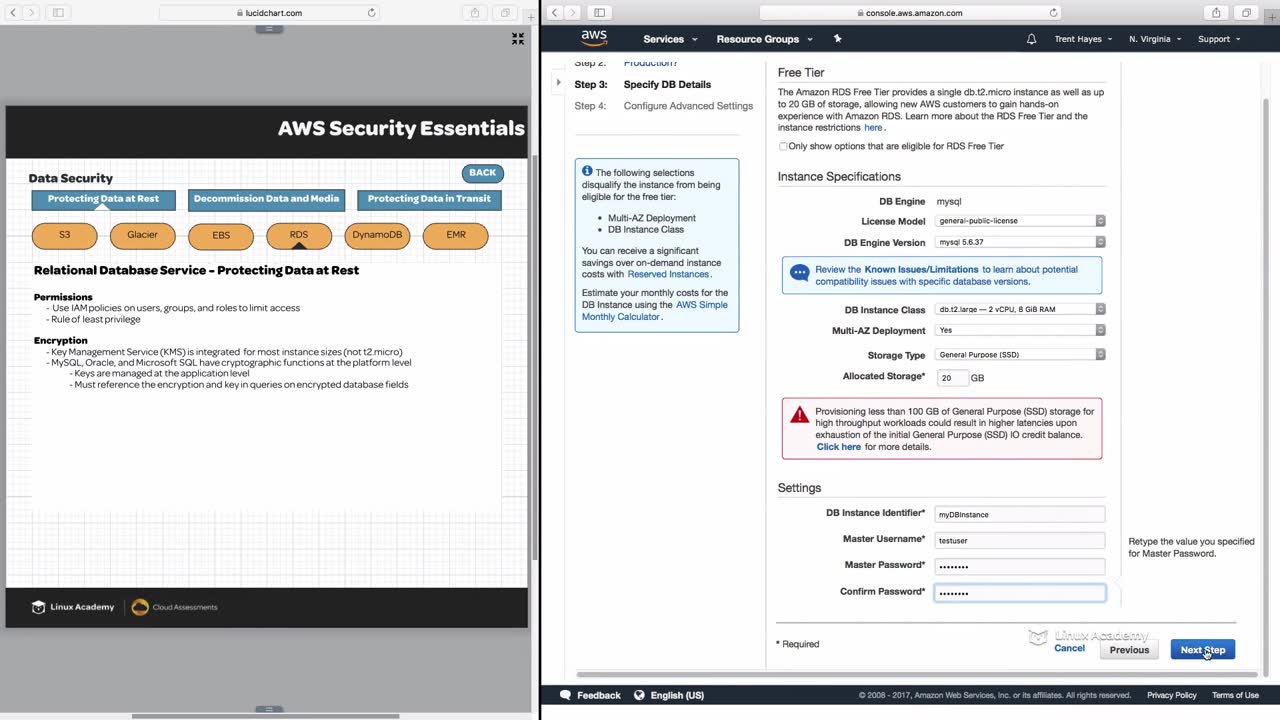This screenshot has width=1280, height=720.
Task: Show the tab overview in the lucidchart.com window
Action: 505,13
